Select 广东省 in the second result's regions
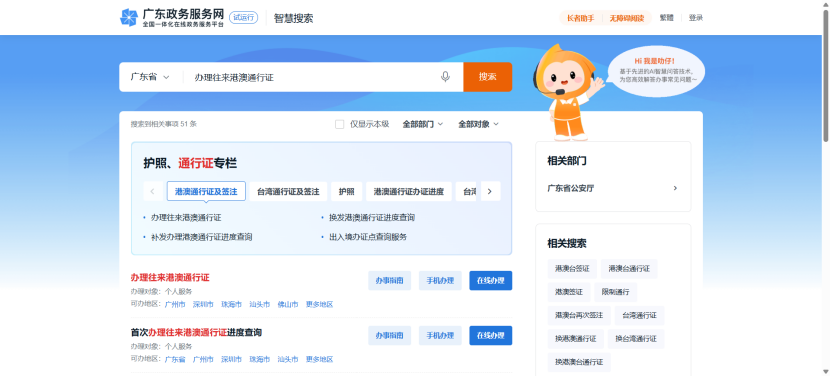Screen dimensions: 830x376 [x=175, y=359]
